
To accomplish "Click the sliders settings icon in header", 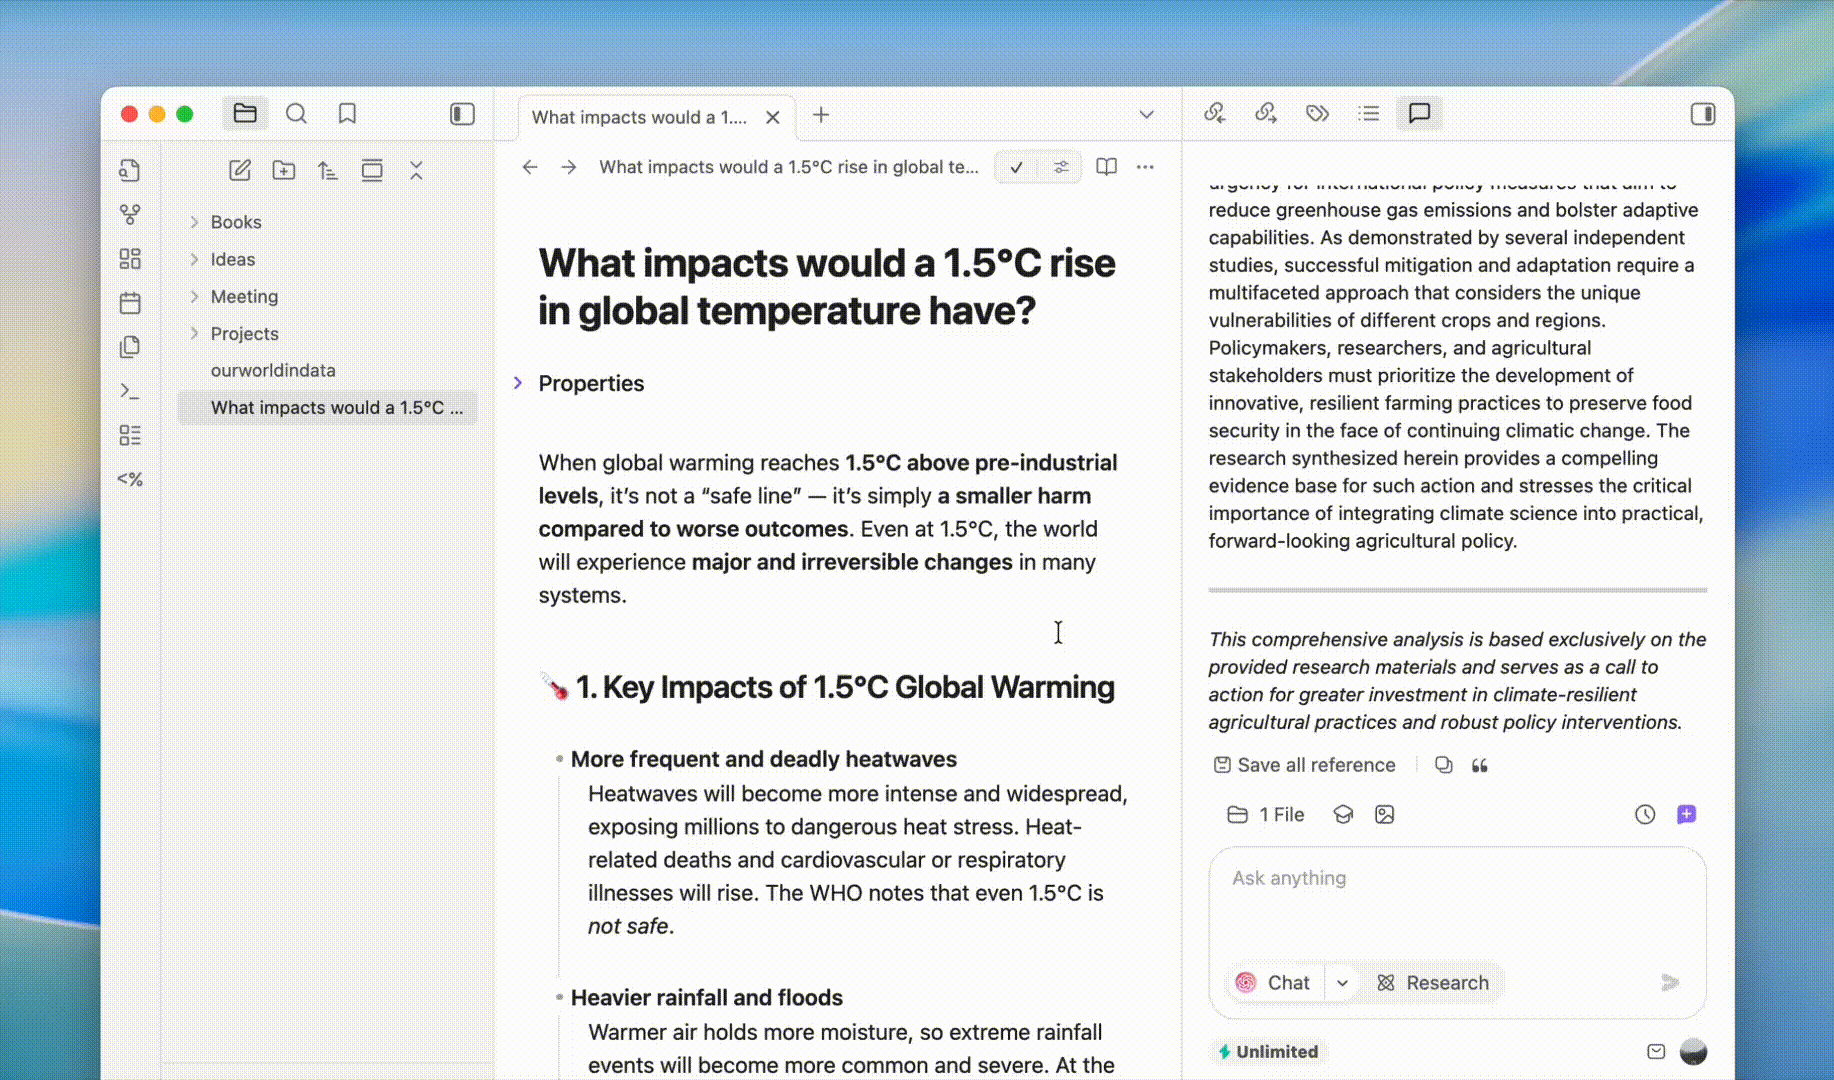I will click(1061, 167).
